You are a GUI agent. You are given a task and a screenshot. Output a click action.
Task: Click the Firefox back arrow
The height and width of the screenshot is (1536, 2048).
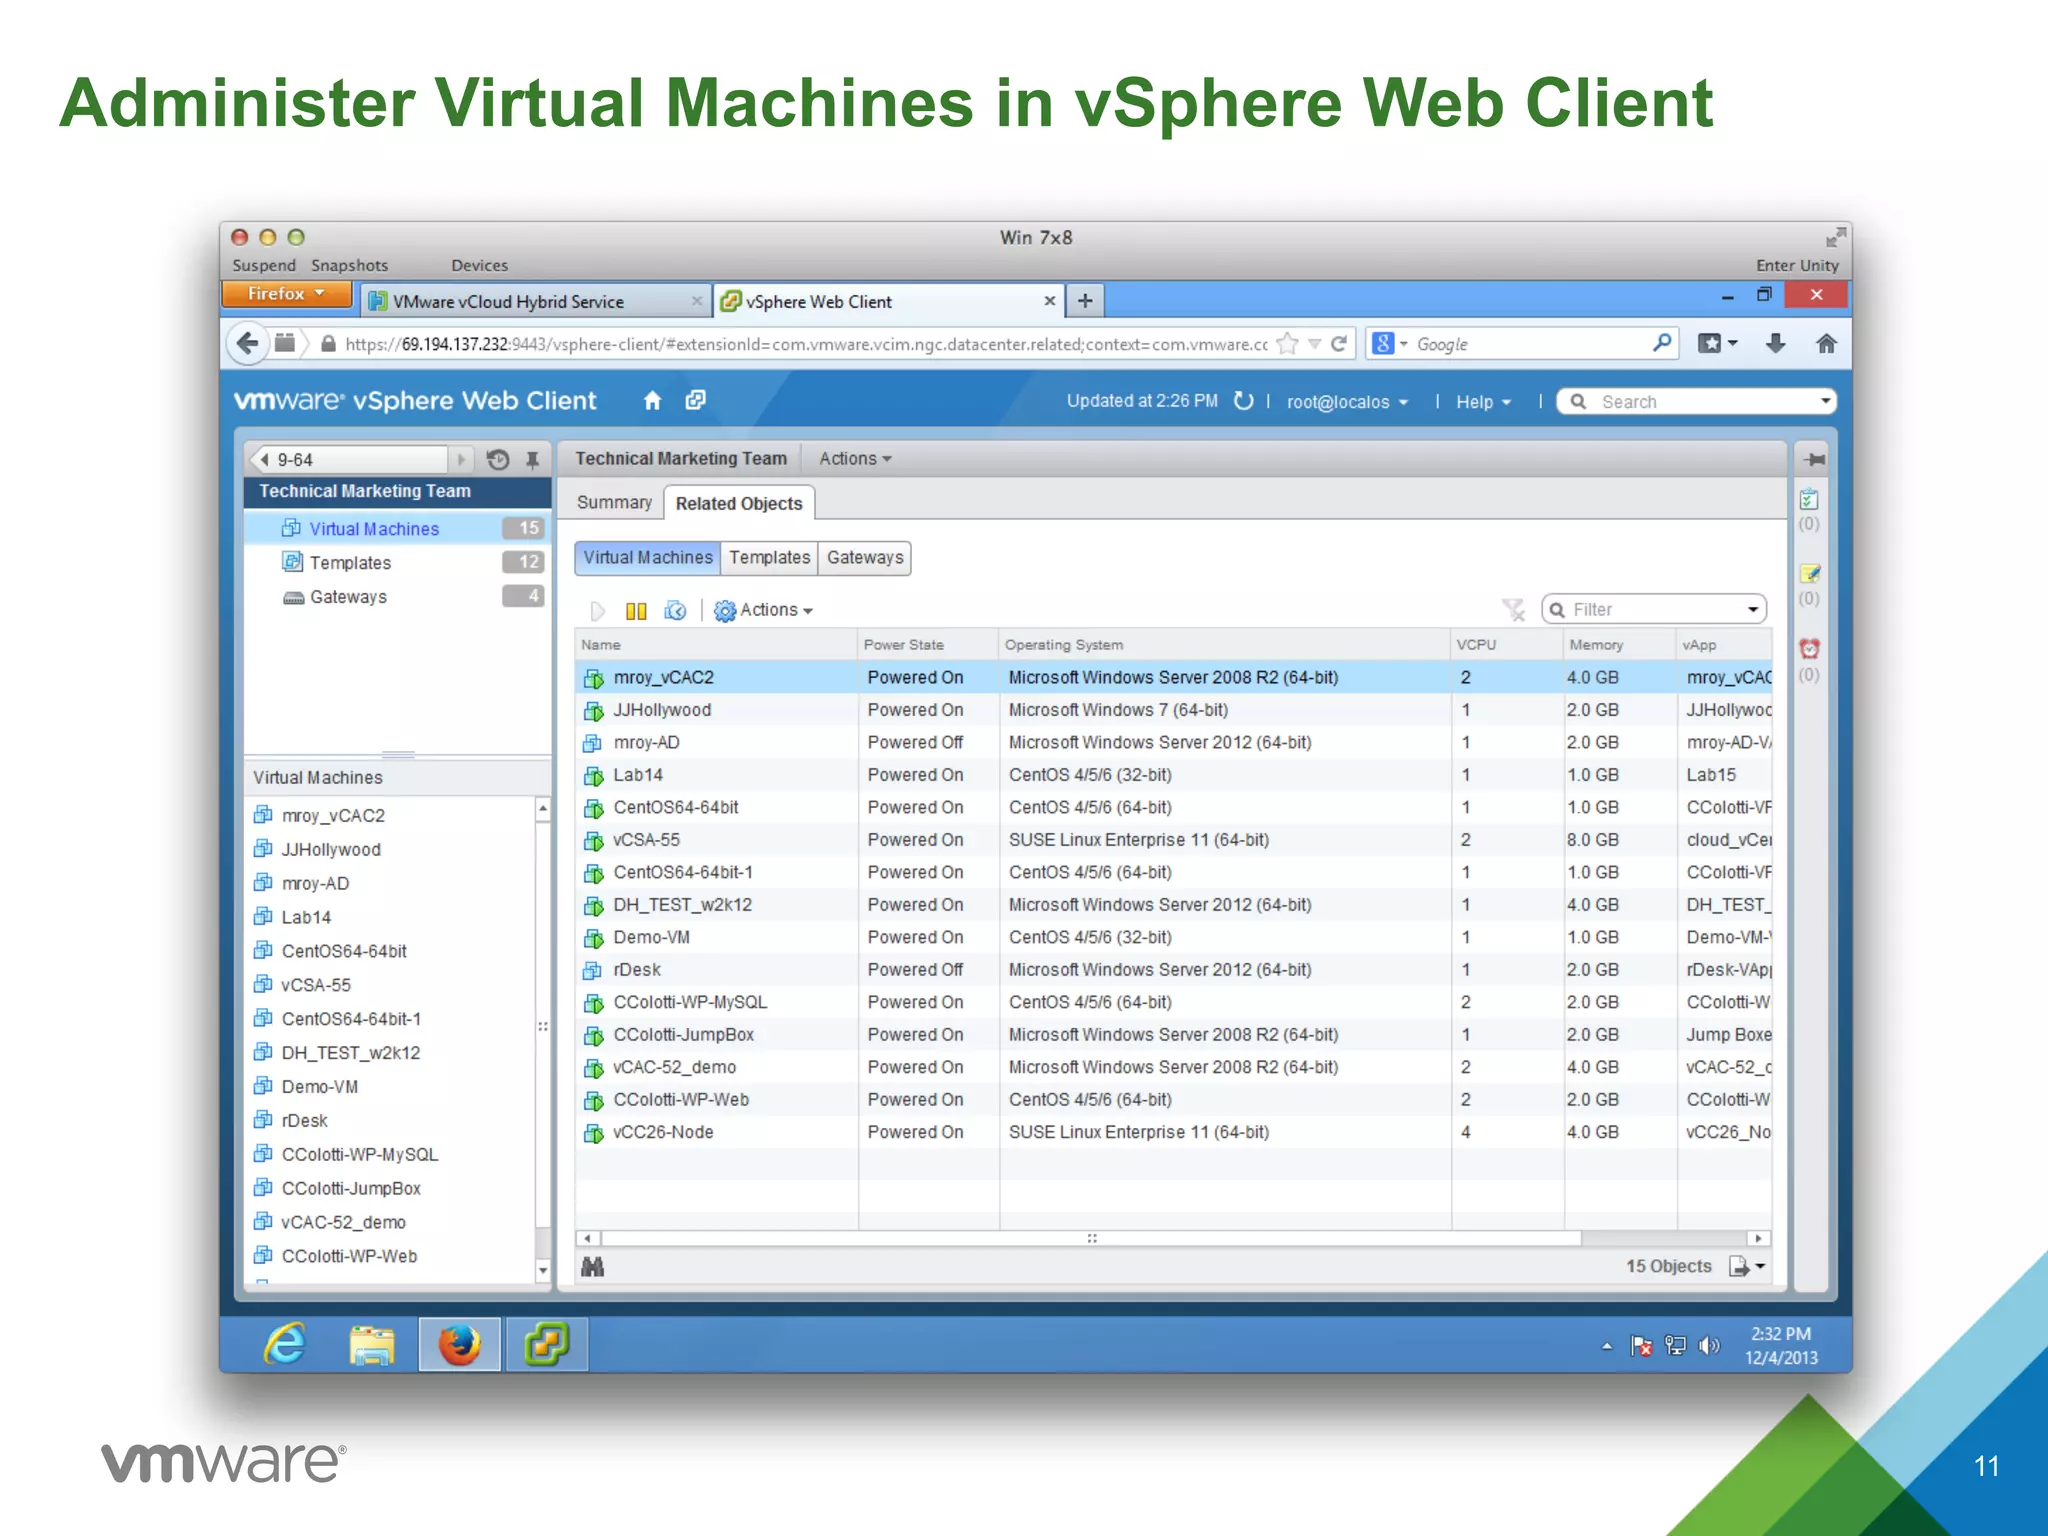(247, 344)
